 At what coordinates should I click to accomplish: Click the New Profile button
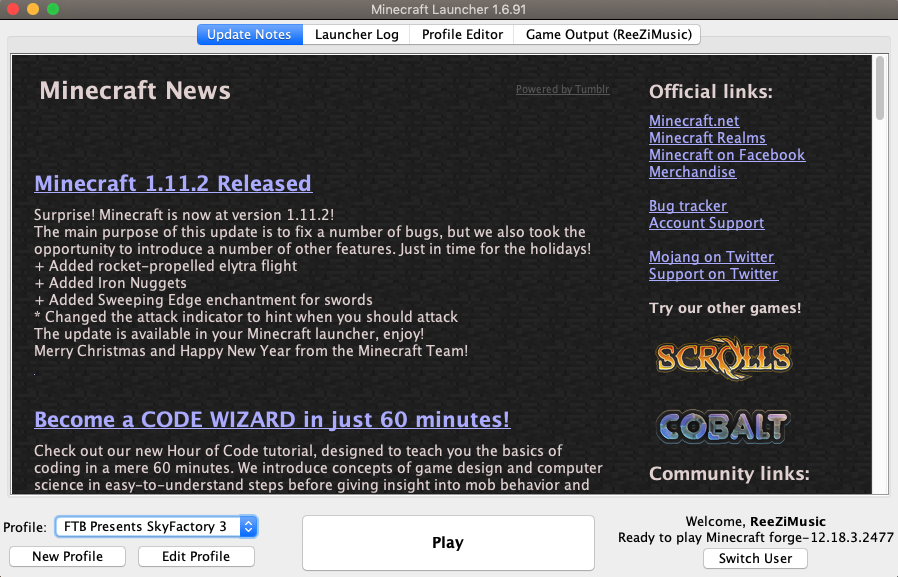(68, 556)
